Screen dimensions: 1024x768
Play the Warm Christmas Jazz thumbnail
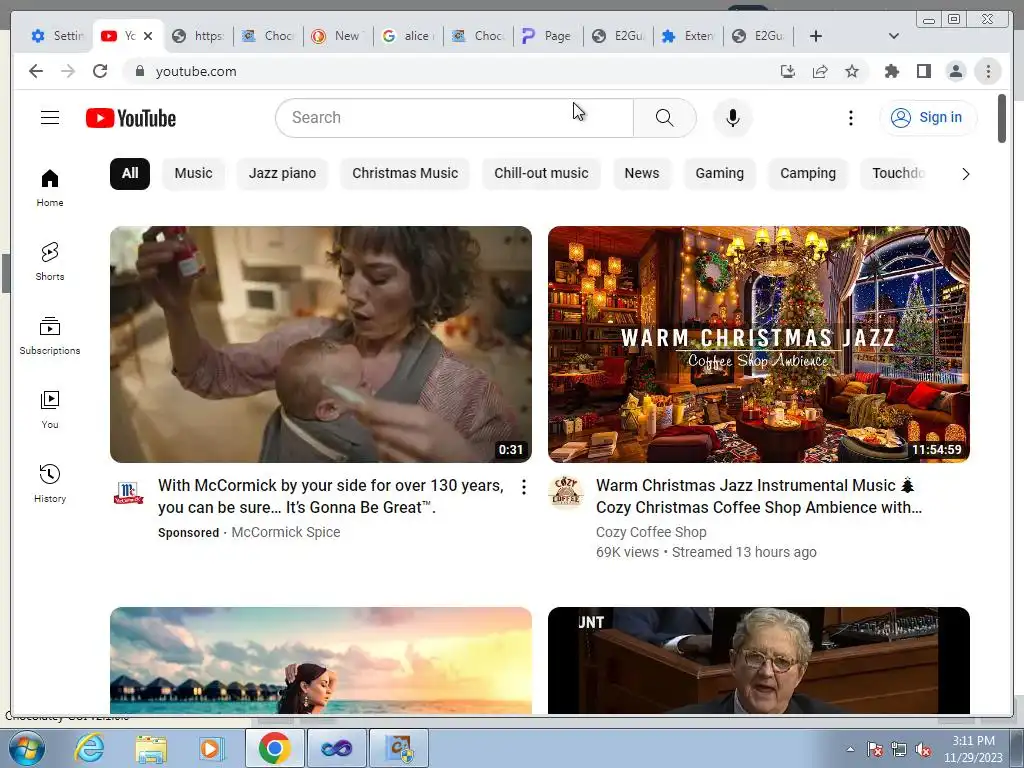click(759, 344)
